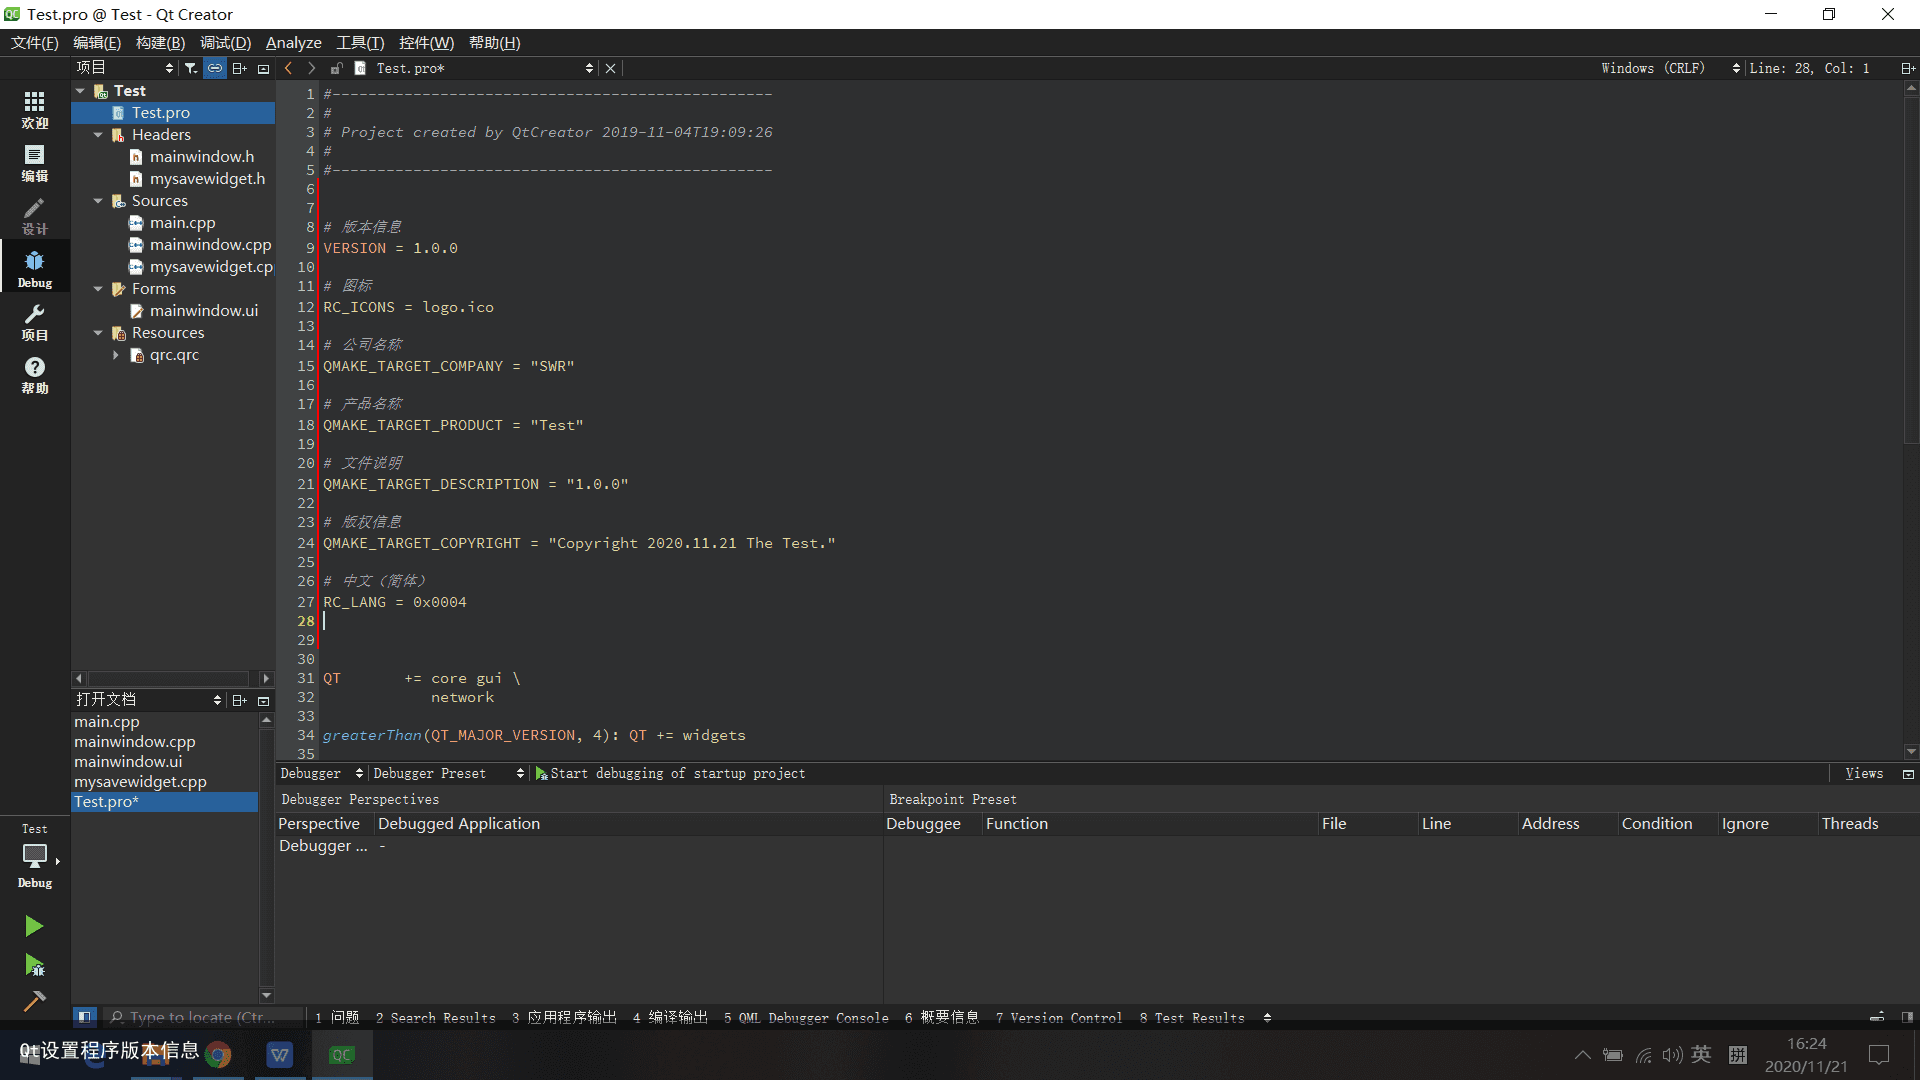Expand the Headers folder in project tree

[x=103, y=135]
